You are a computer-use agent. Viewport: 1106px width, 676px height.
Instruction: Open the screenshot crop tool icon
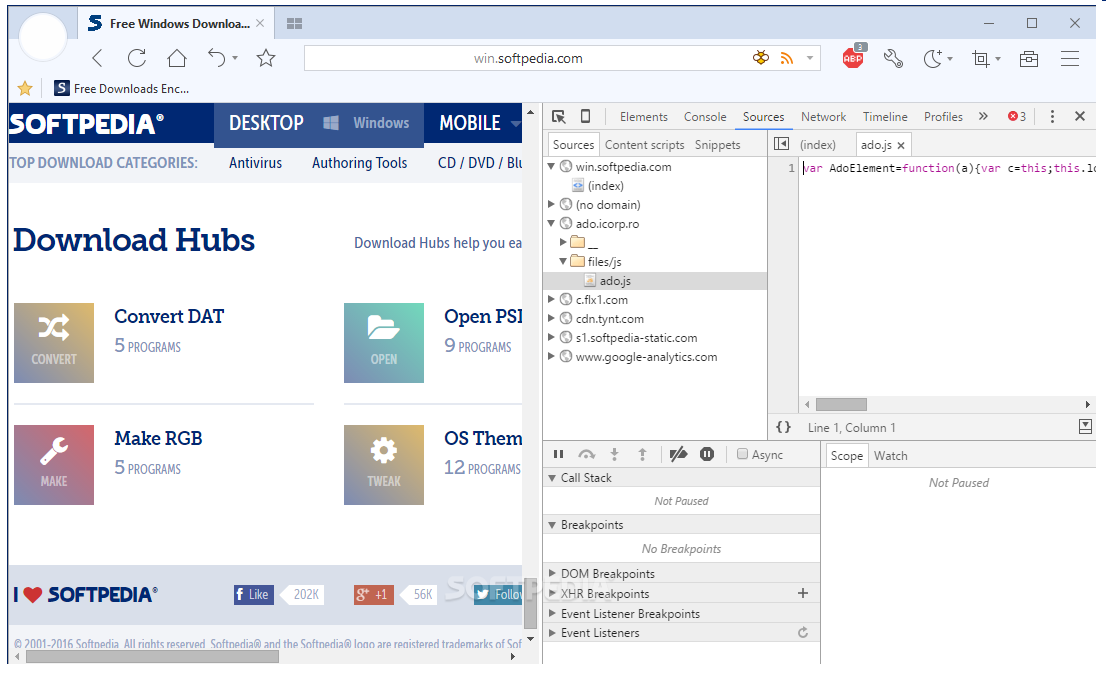[980, 59]
